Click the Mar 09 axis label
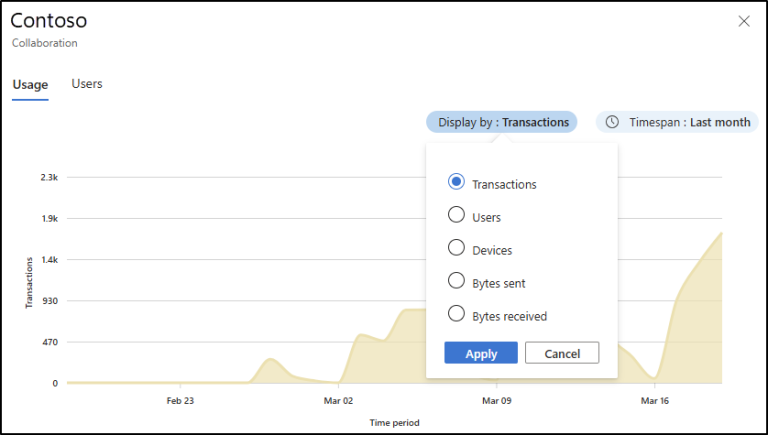The image size is (768, 435). point(497,401)
